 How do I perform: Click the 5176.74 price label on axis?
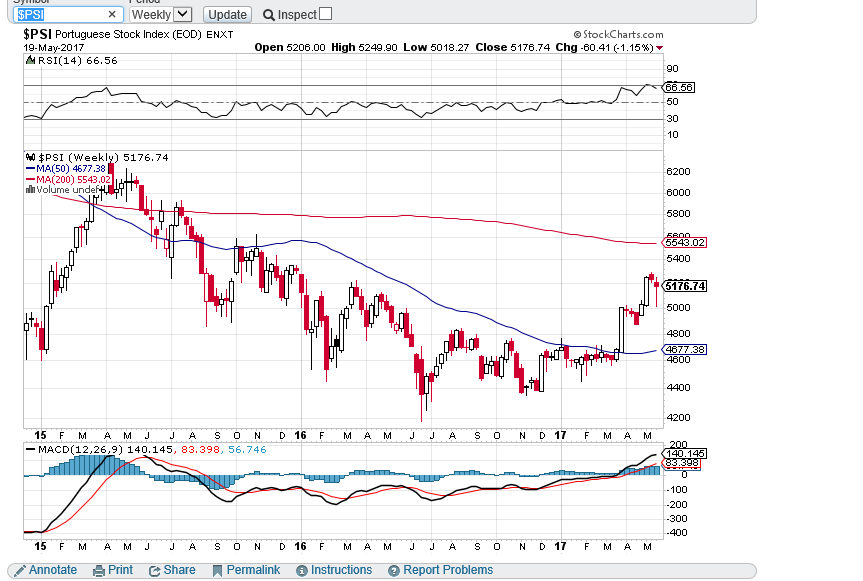point(685,286)
